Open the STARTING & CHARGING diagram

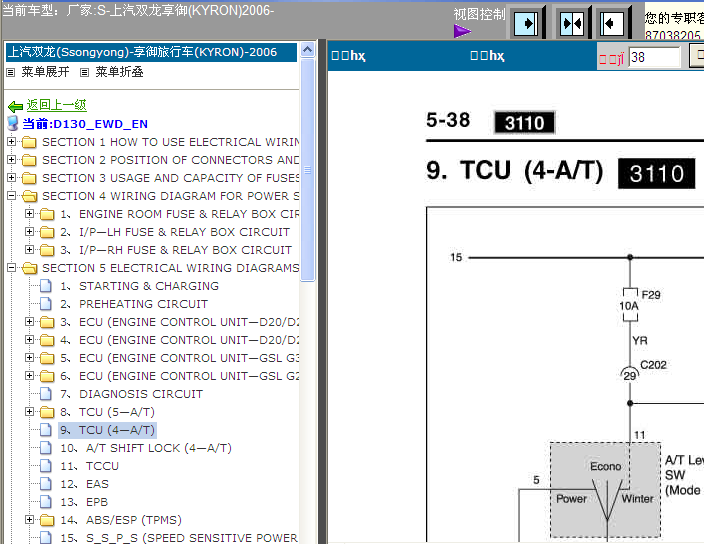[140, 286]
